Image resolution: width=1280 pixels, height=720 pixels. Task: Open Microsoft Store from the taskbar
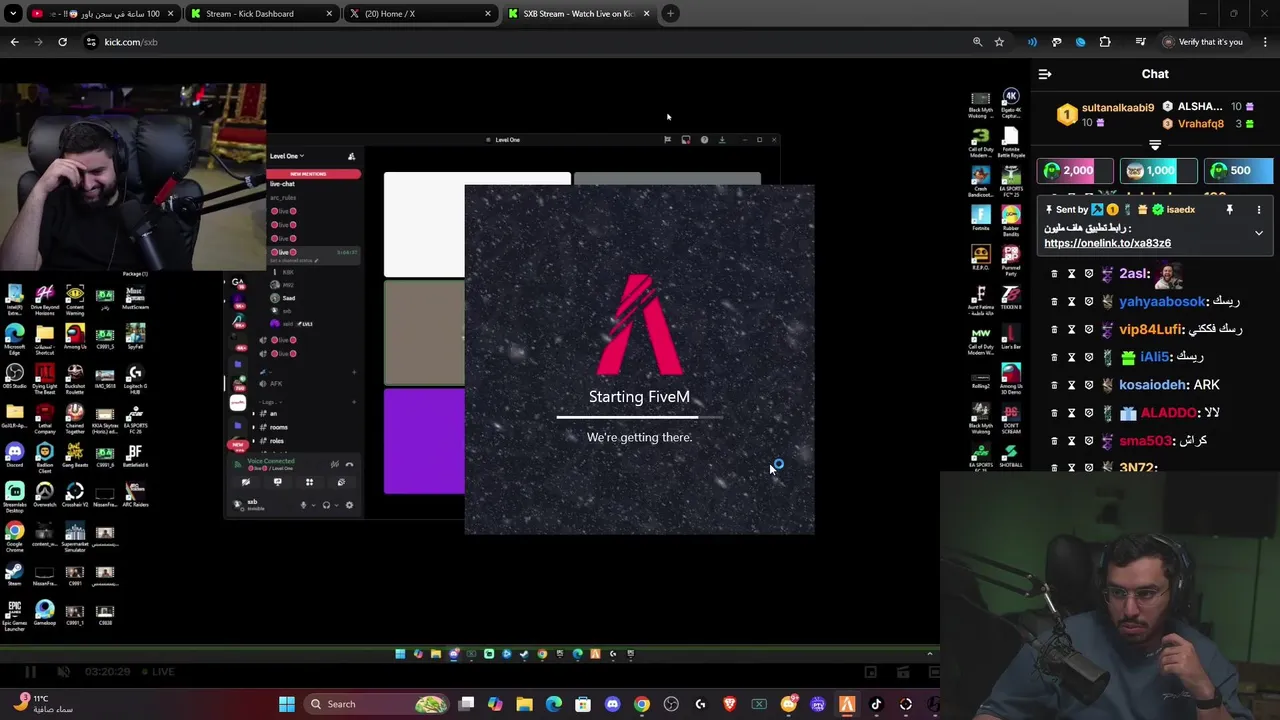(583, 704)
